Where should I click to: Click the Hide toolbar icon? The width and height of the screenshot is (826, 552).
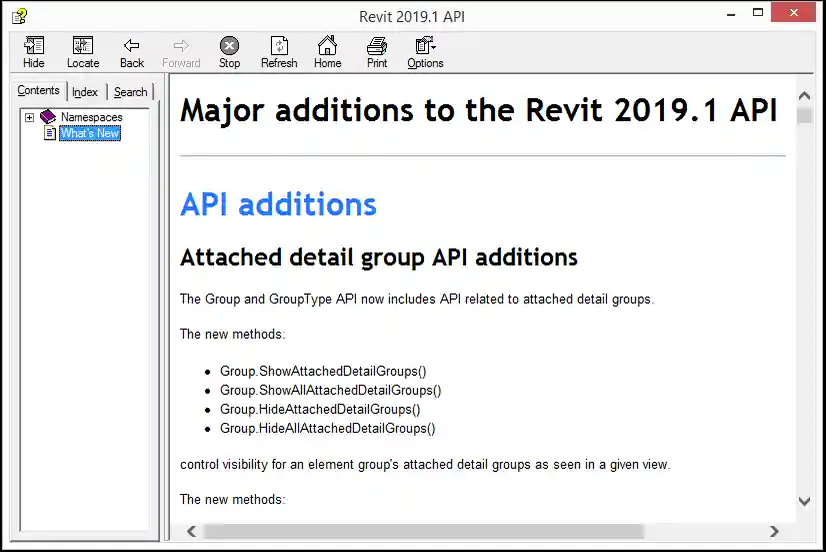34,46
